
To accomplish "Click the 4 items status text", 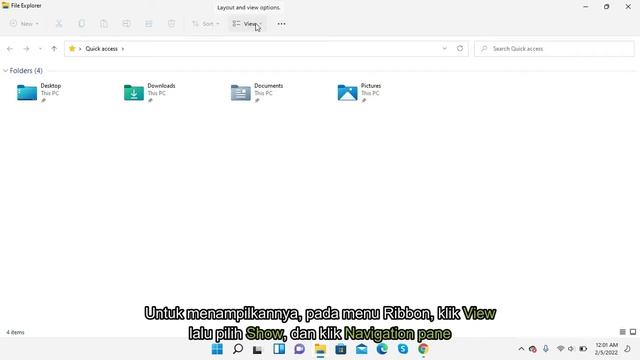I will click(x=15, y=332).
